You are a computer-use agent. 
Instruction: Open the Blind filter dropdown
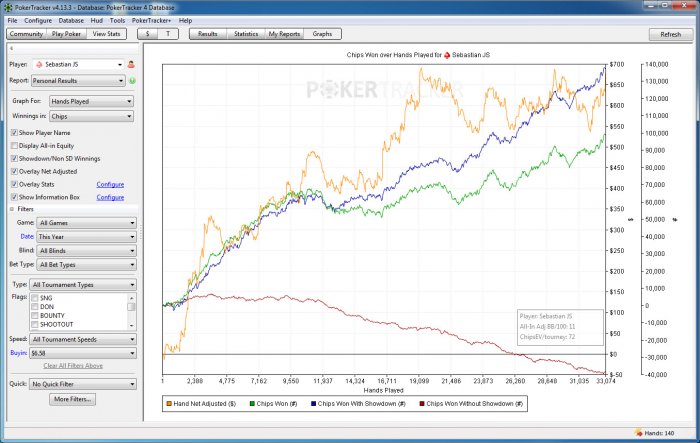tap(87, 251)
